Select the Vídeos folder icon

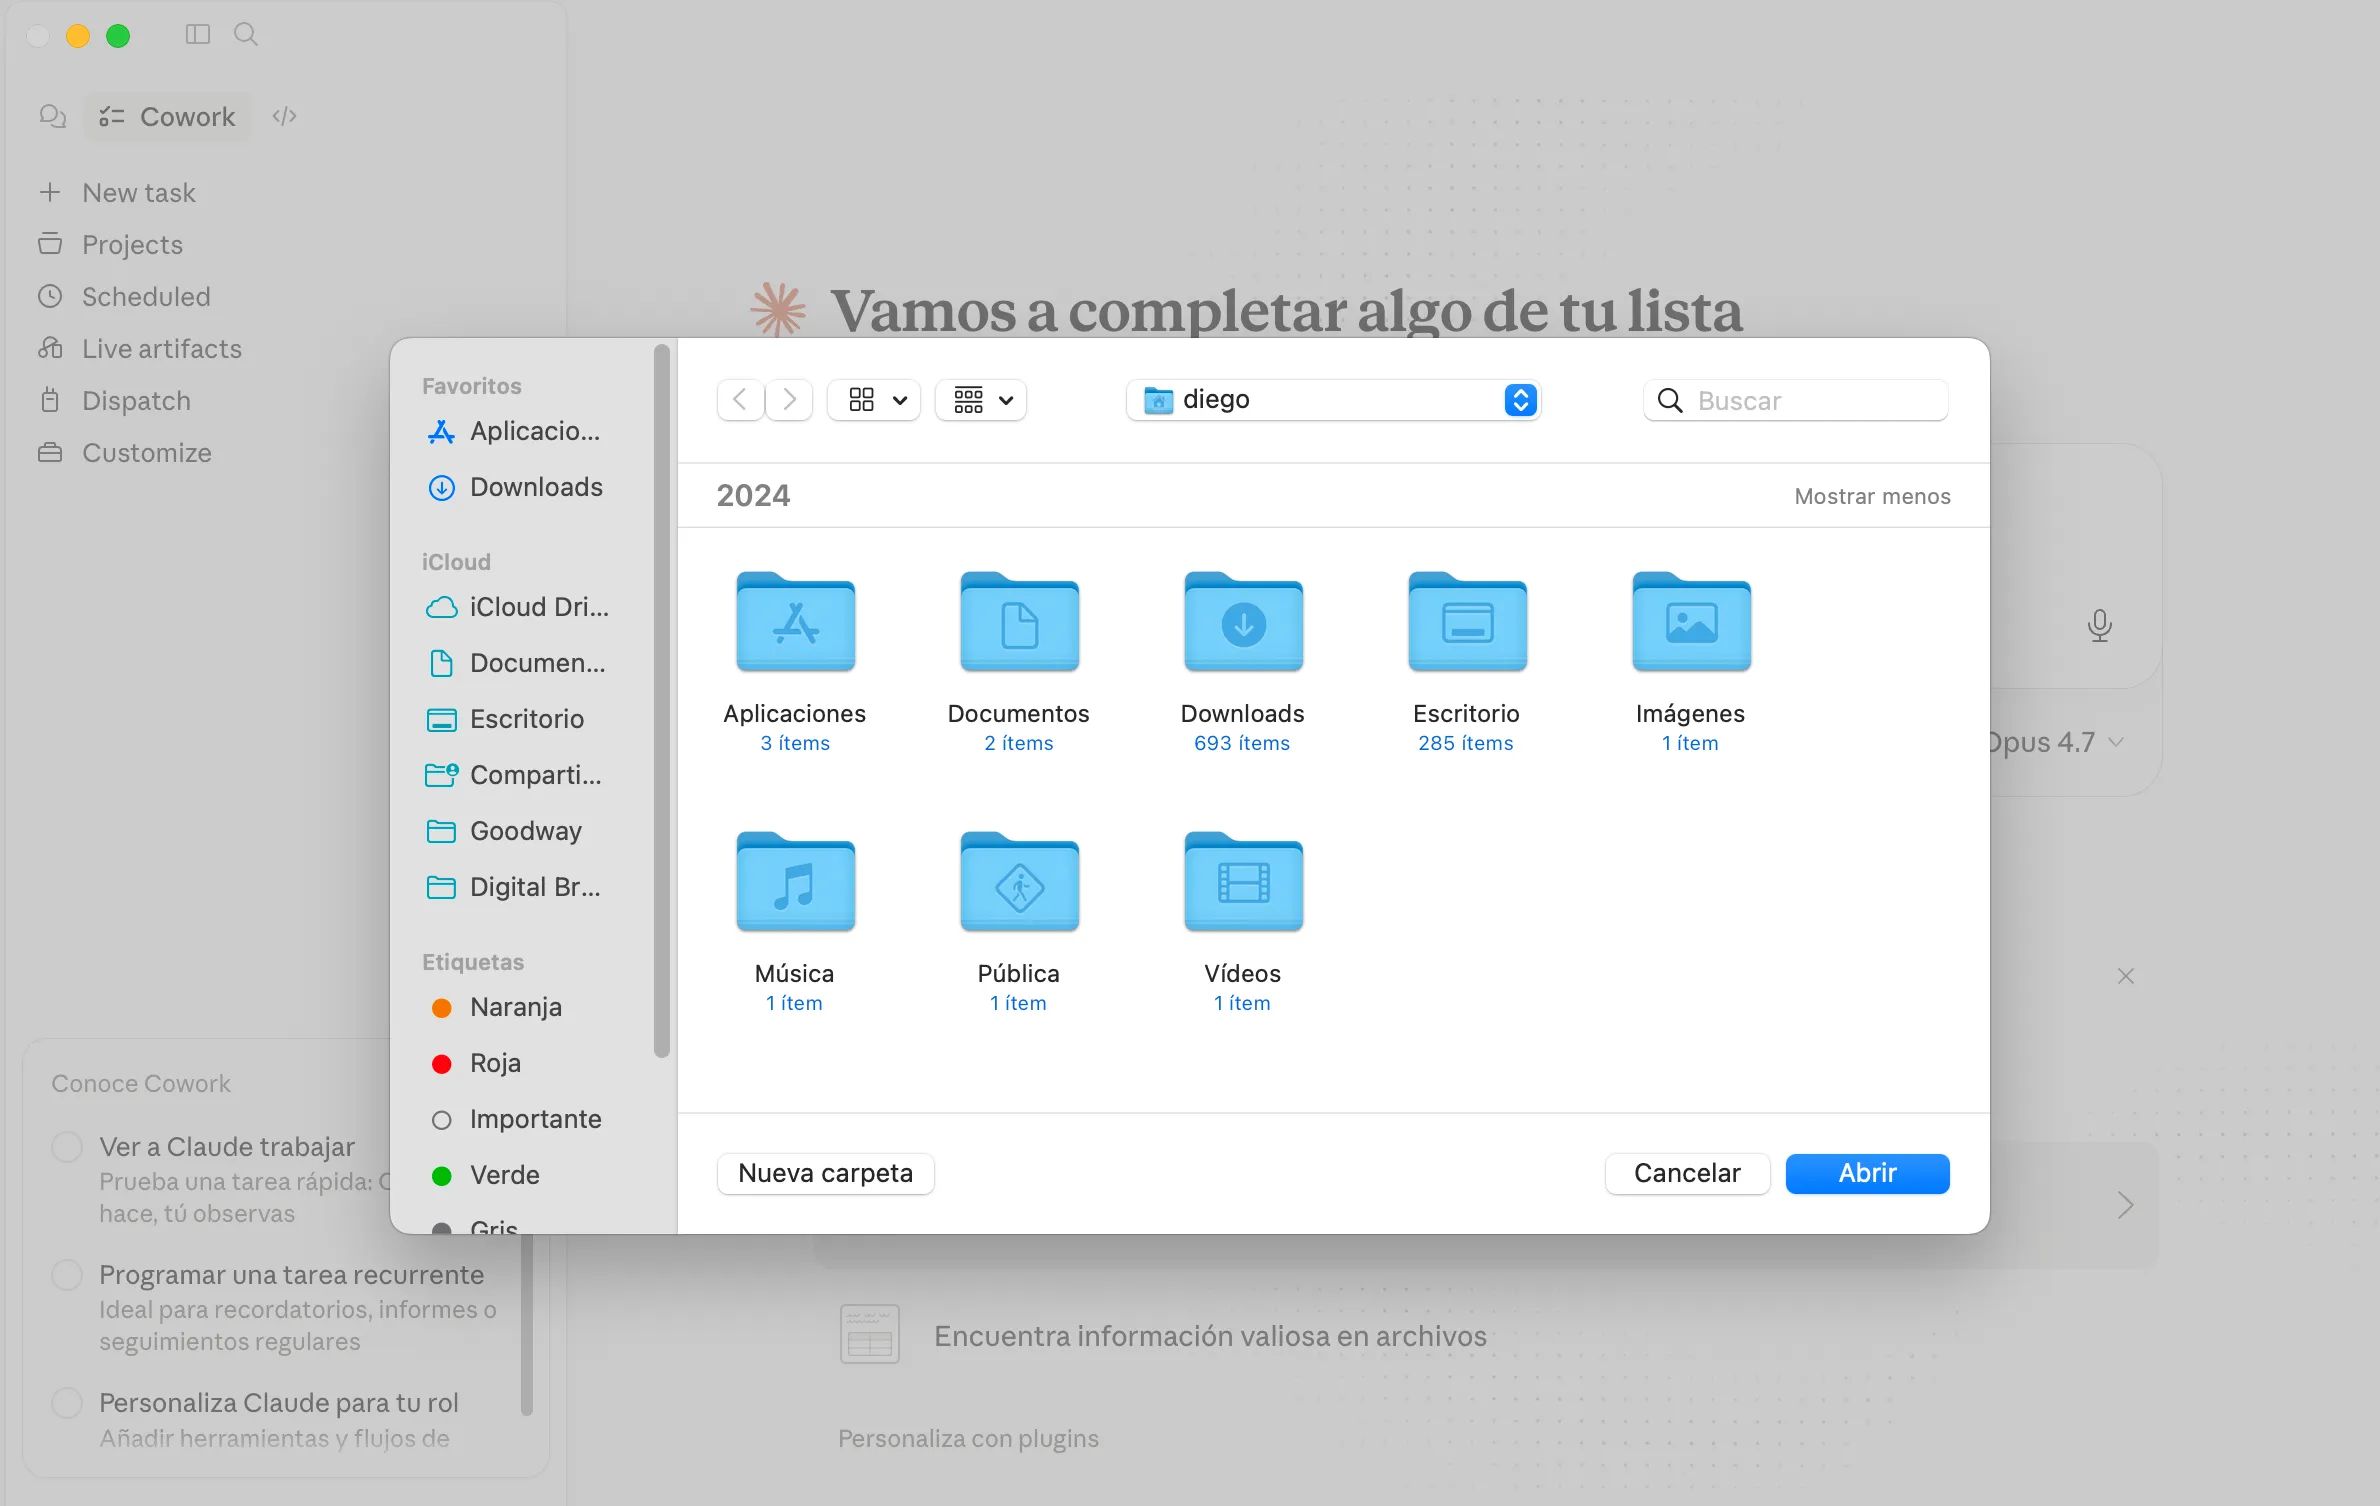pos(1243,883)
